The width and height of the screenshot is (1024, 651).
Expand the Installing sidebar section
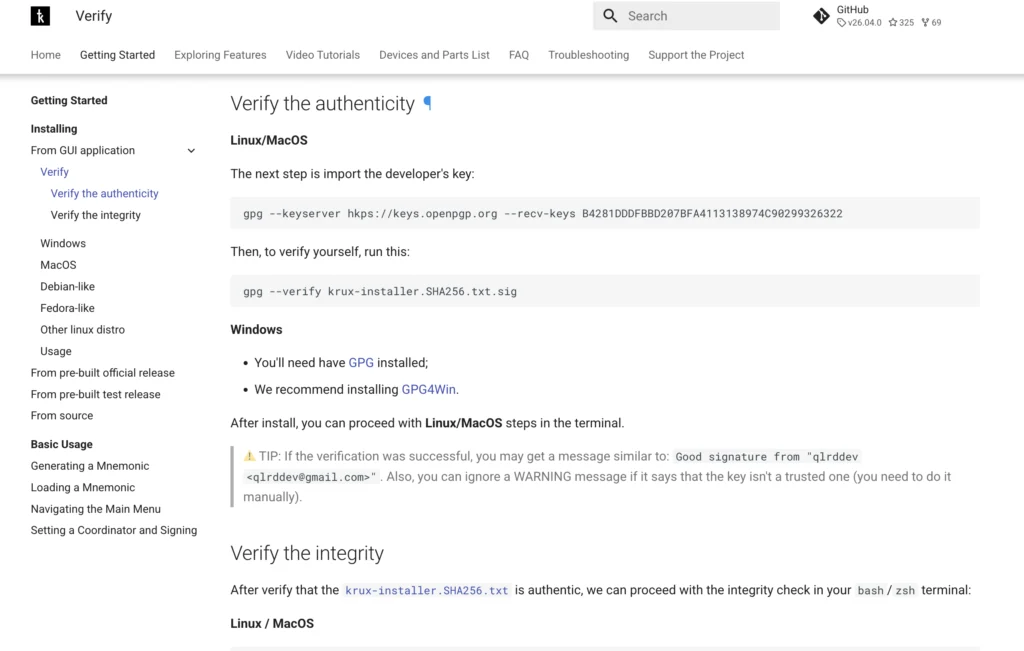coord(53,128)
